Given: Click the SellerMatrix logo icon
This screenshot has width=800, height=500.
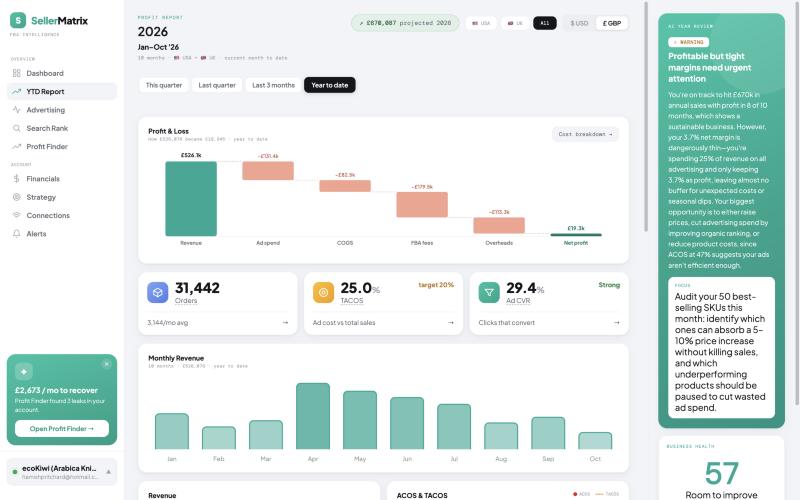Looking at the screenshot, I should [18, 20].
